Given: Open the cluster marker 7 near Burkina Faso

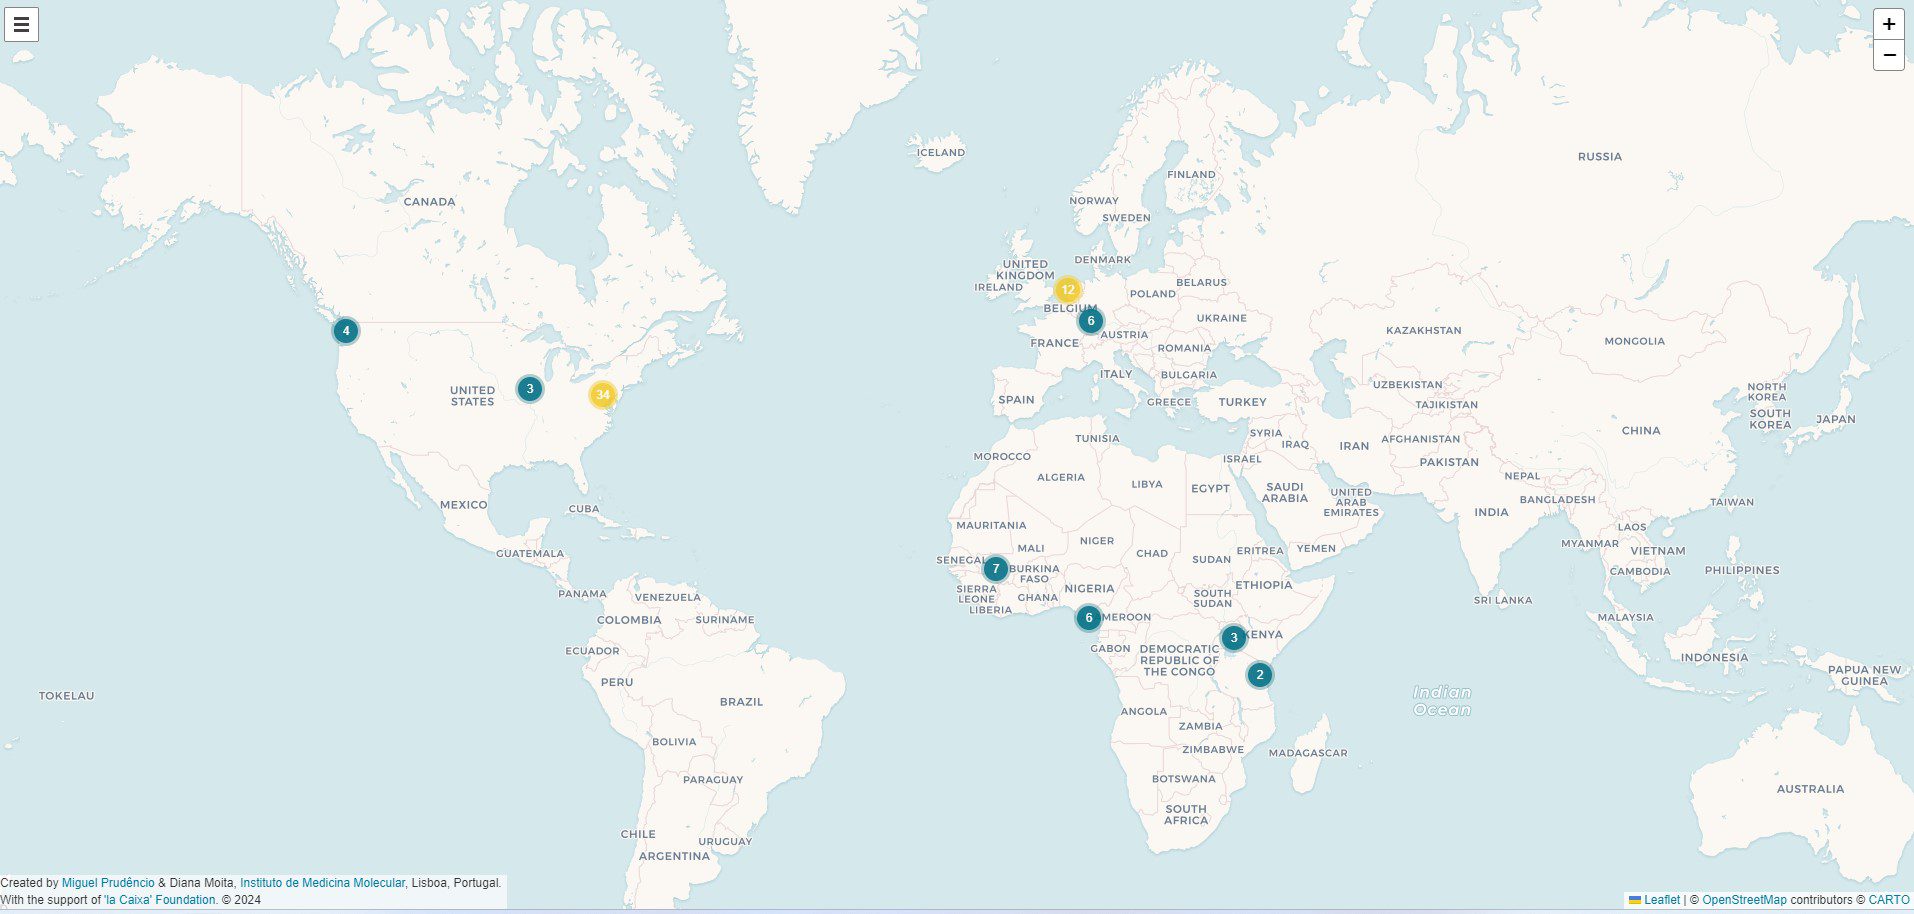Looking at the screenshot, I should 995,569.
